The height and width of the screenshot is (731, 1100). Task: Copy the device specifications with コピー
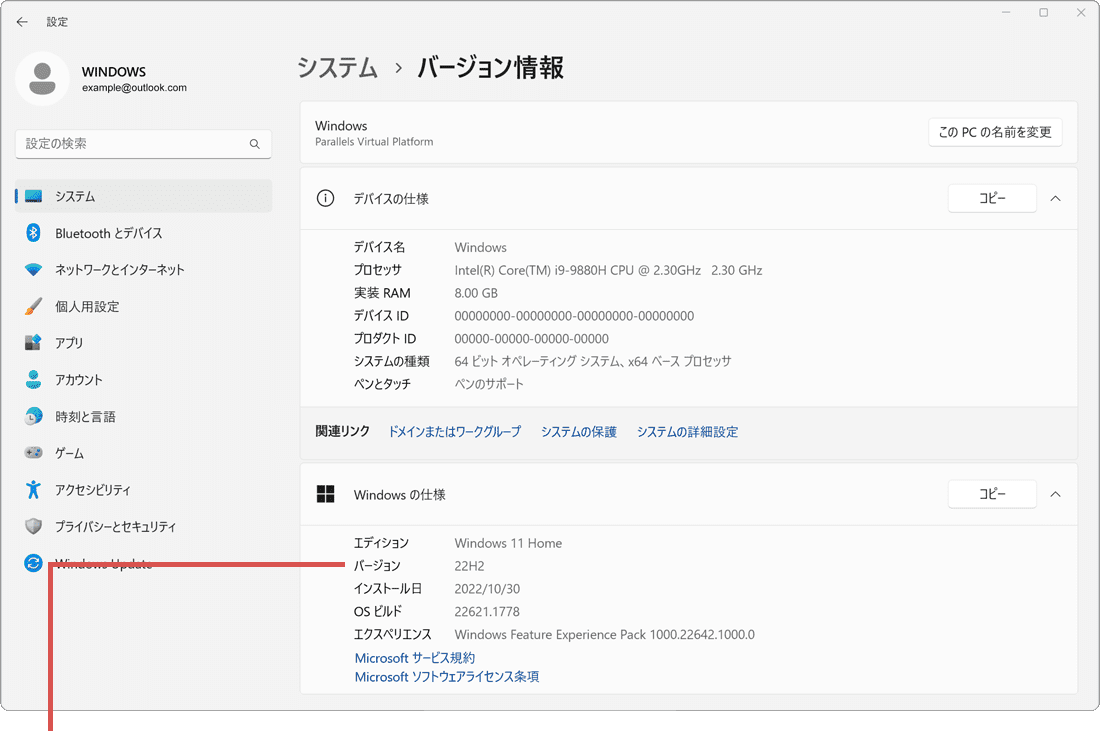click(991, 198)
